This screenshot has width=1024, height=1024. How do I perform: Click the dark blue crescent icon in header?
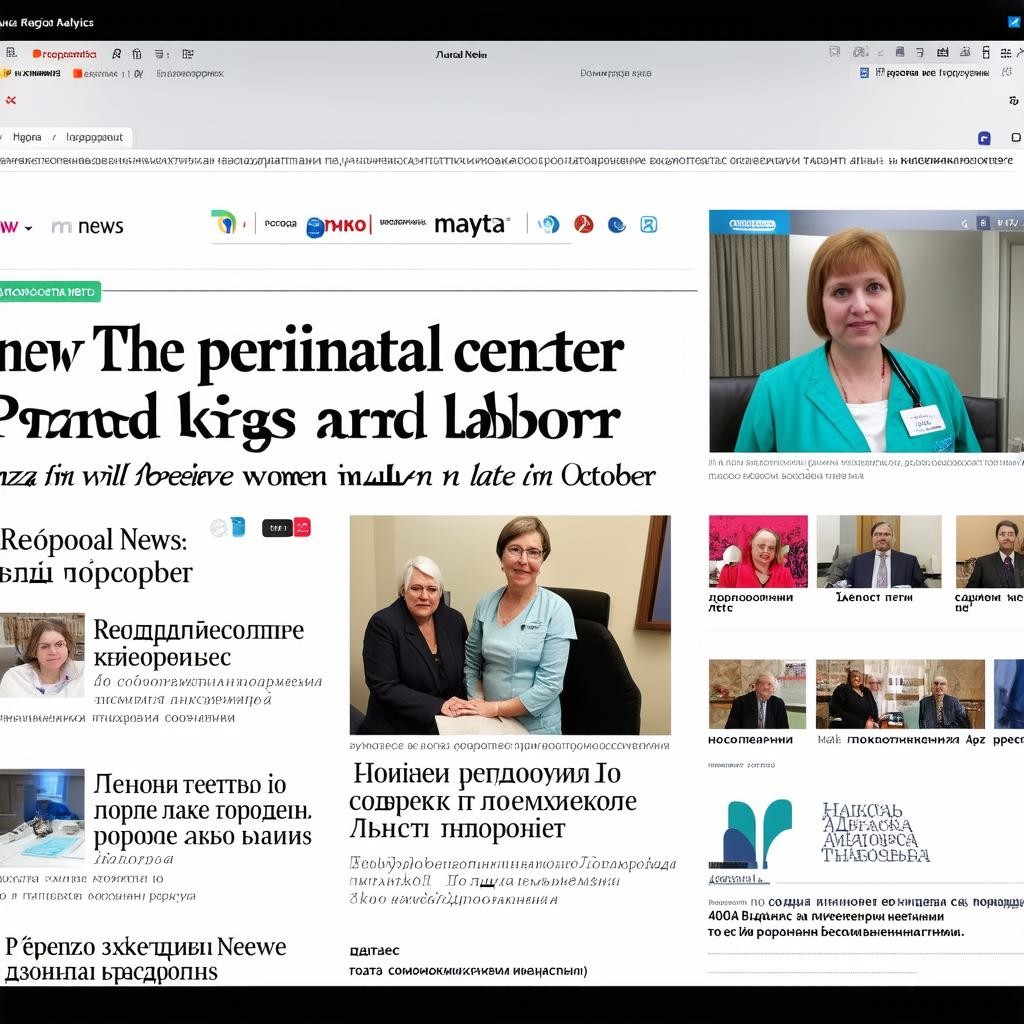pos(617,224)
